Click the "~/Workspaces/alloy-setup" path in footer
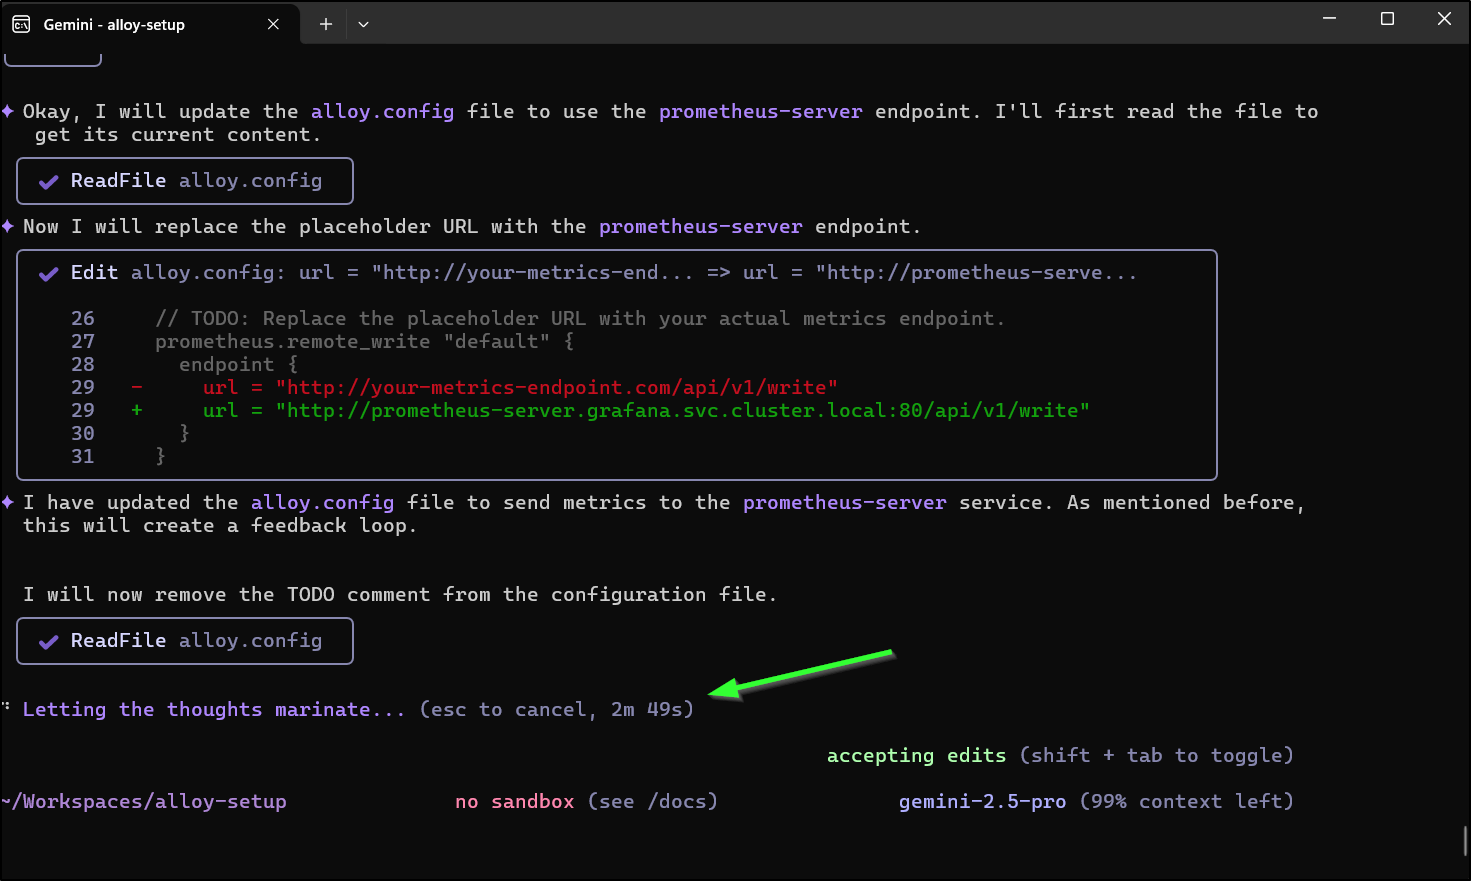Image resolution: width=1471 pixels, height=881 pixels. pyautogui.click(x=145, y=801)
